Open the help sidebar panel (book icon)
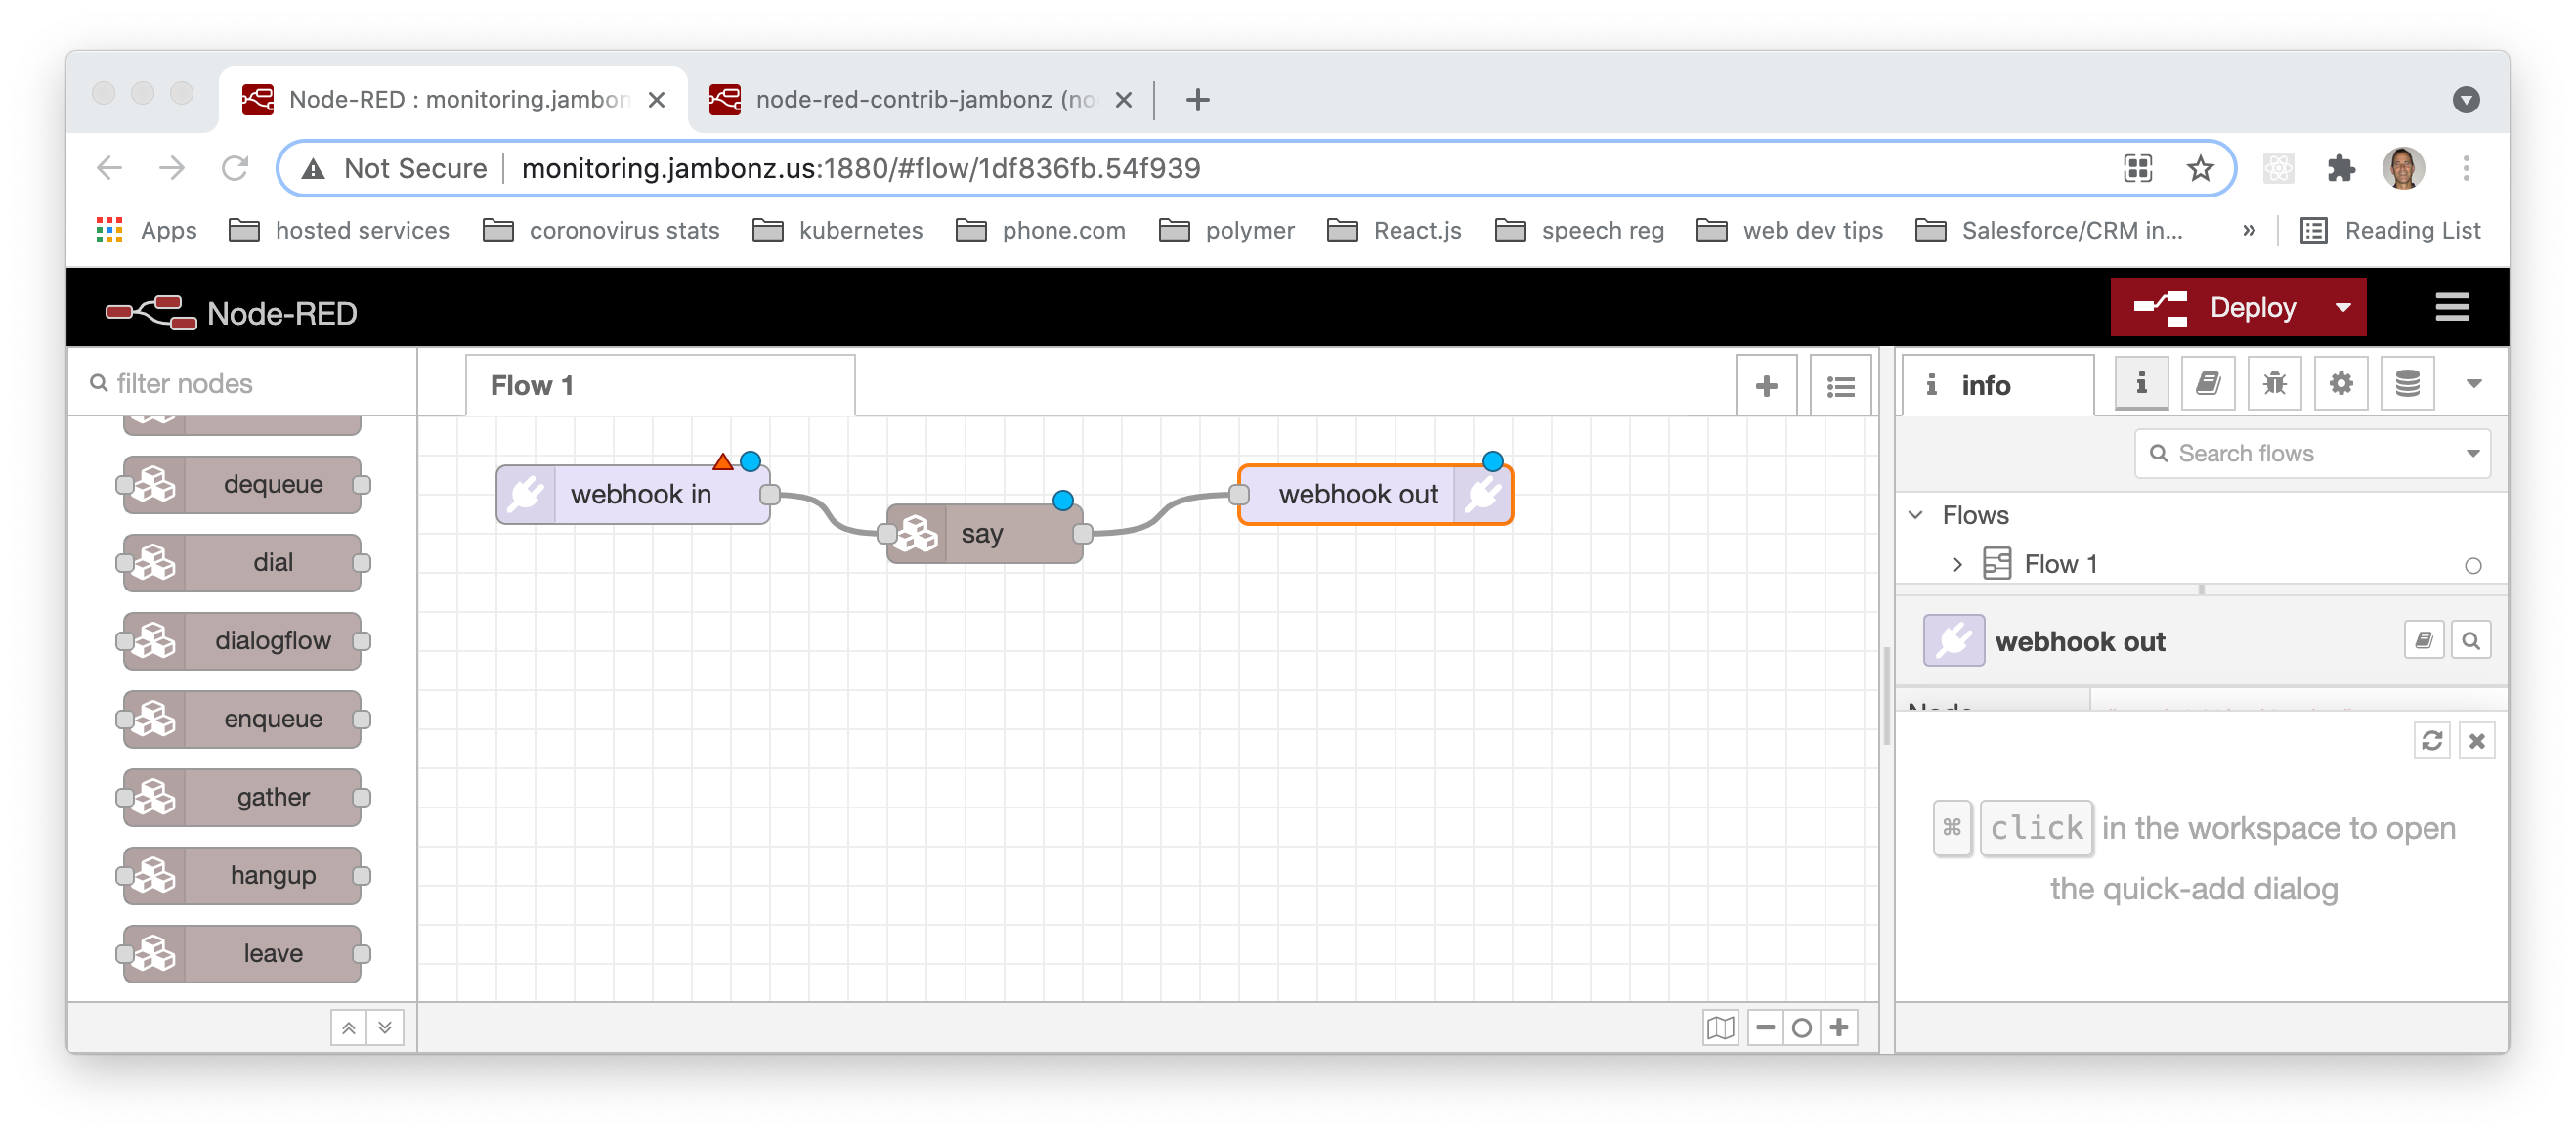2576x1136 pixels. click(2207, 383)
